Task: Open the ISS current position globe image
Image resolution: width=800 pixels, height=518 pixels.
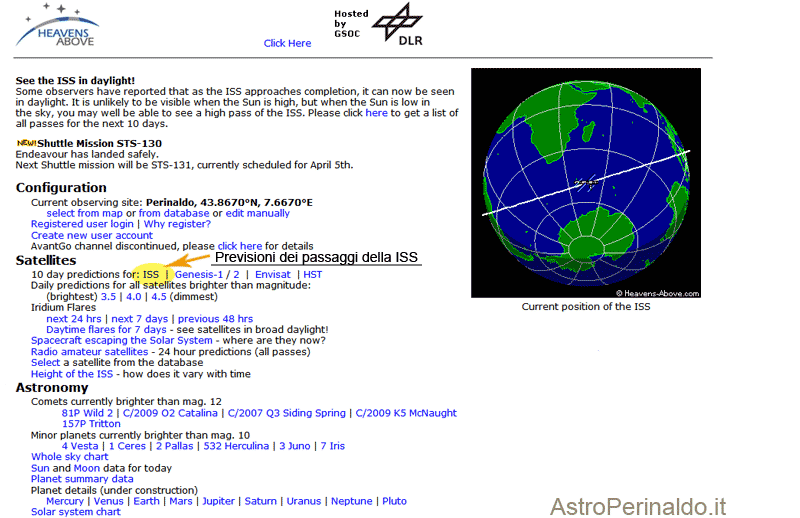Action: pyautogui.click(x=586, y=183)
